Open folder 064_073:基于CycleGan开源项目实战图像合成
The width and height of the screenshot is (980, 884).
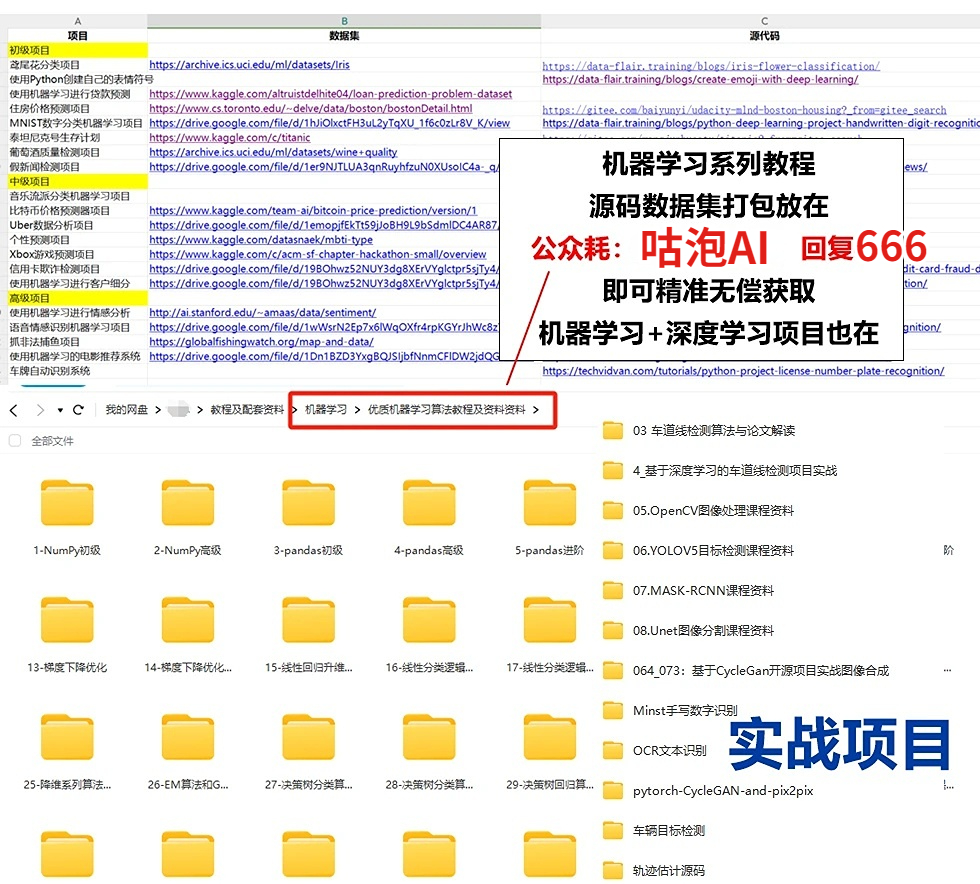[x=746, y=670]
